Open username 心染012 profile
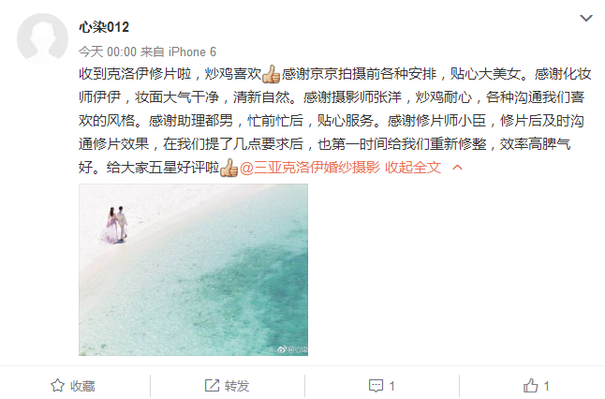Image resolution: width=605 pixels, height=399 pixels. click(104, 27)
